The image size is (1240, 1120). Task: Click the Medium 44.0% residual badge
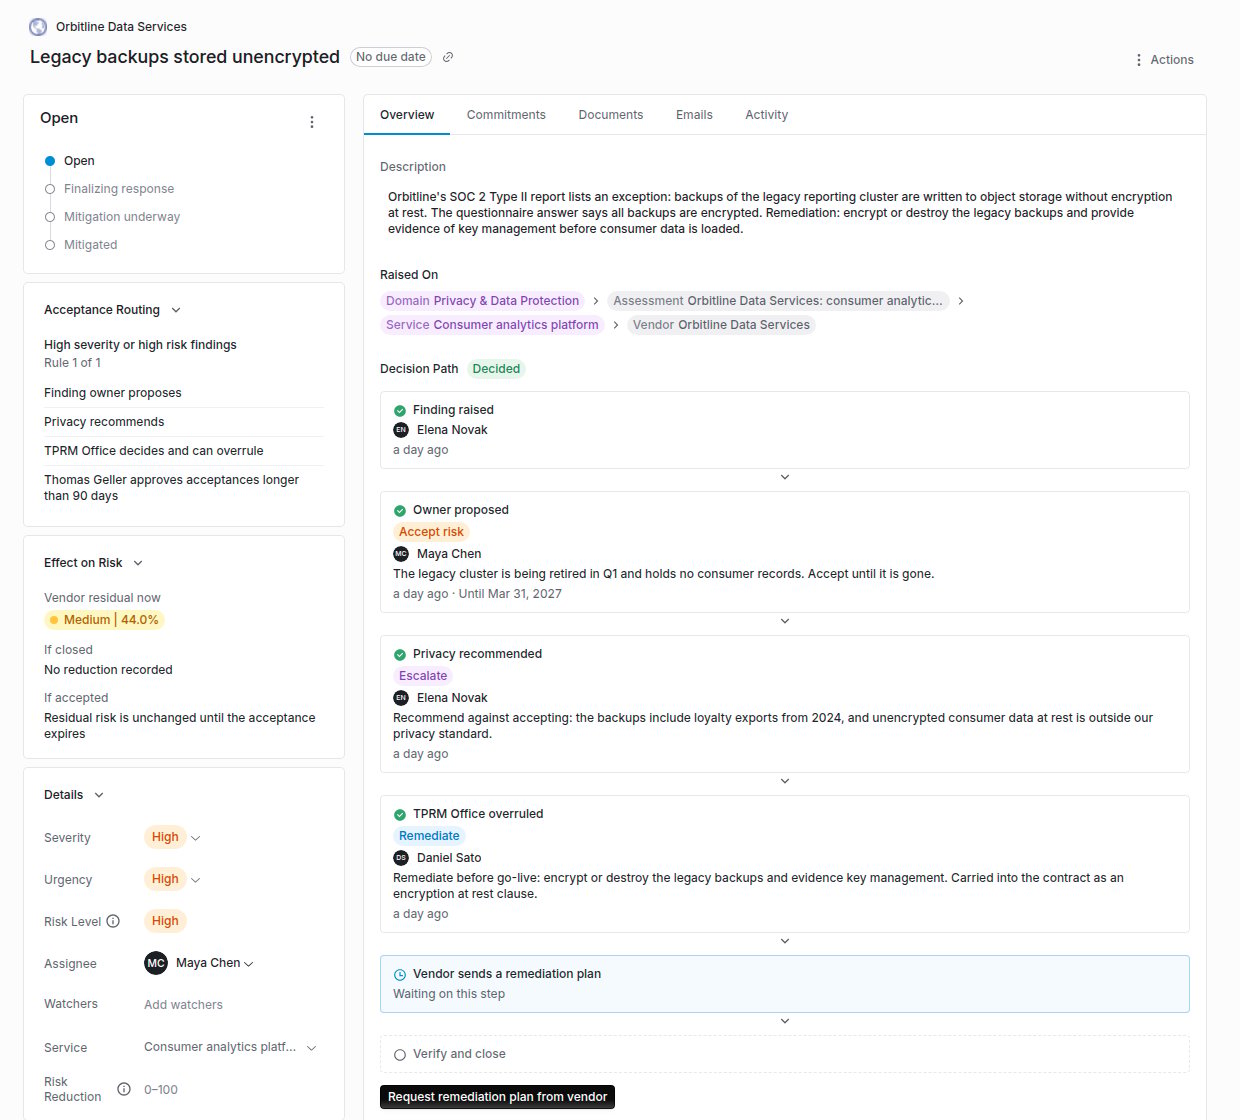104,620
